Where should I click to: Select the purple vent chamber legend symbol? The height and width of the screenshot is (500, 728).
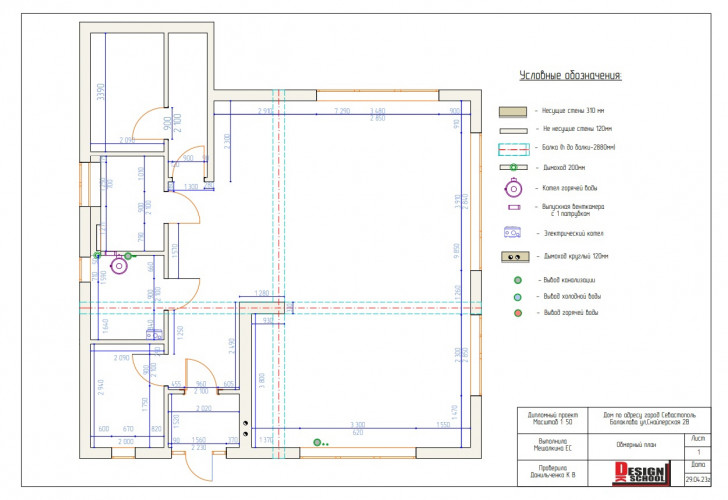(x=514, y=209)
